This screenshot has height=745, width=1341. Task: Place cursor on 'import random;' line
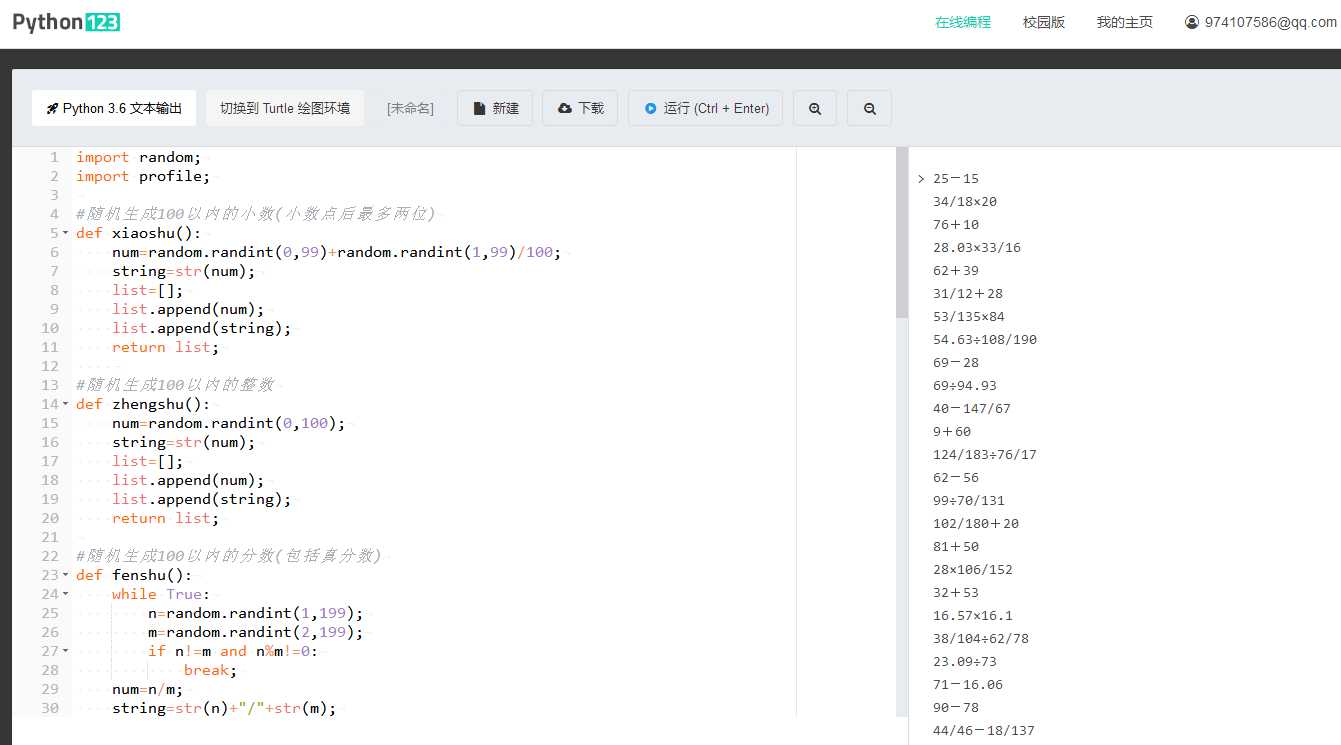[x=138, y=157]
